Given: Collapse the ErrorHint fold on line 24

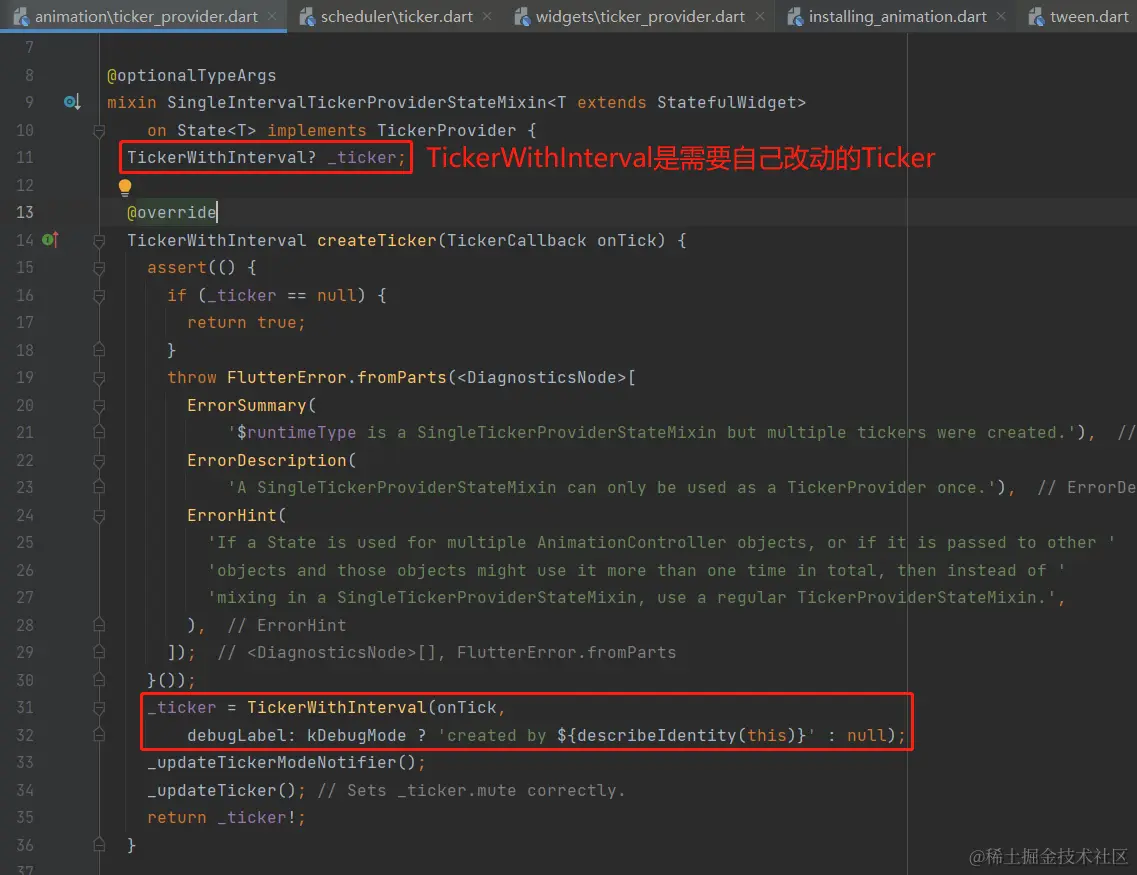Looking at the screenshot, I should click(99, 516).
